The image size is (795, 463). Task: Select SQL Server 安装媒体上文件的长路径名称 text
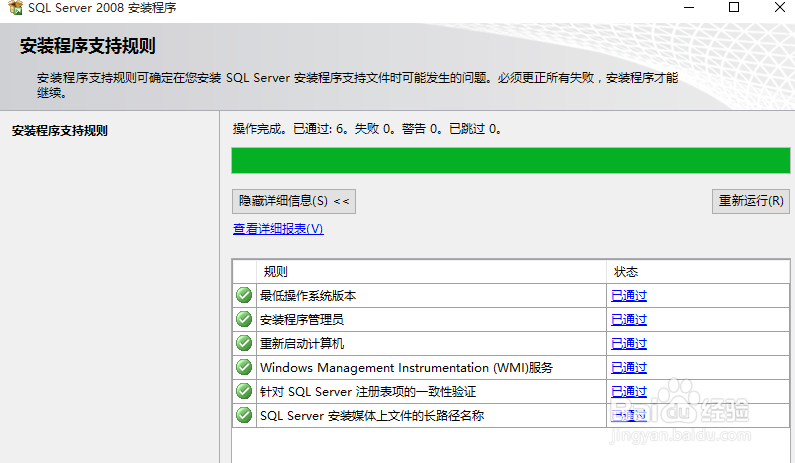click(372, 415)
